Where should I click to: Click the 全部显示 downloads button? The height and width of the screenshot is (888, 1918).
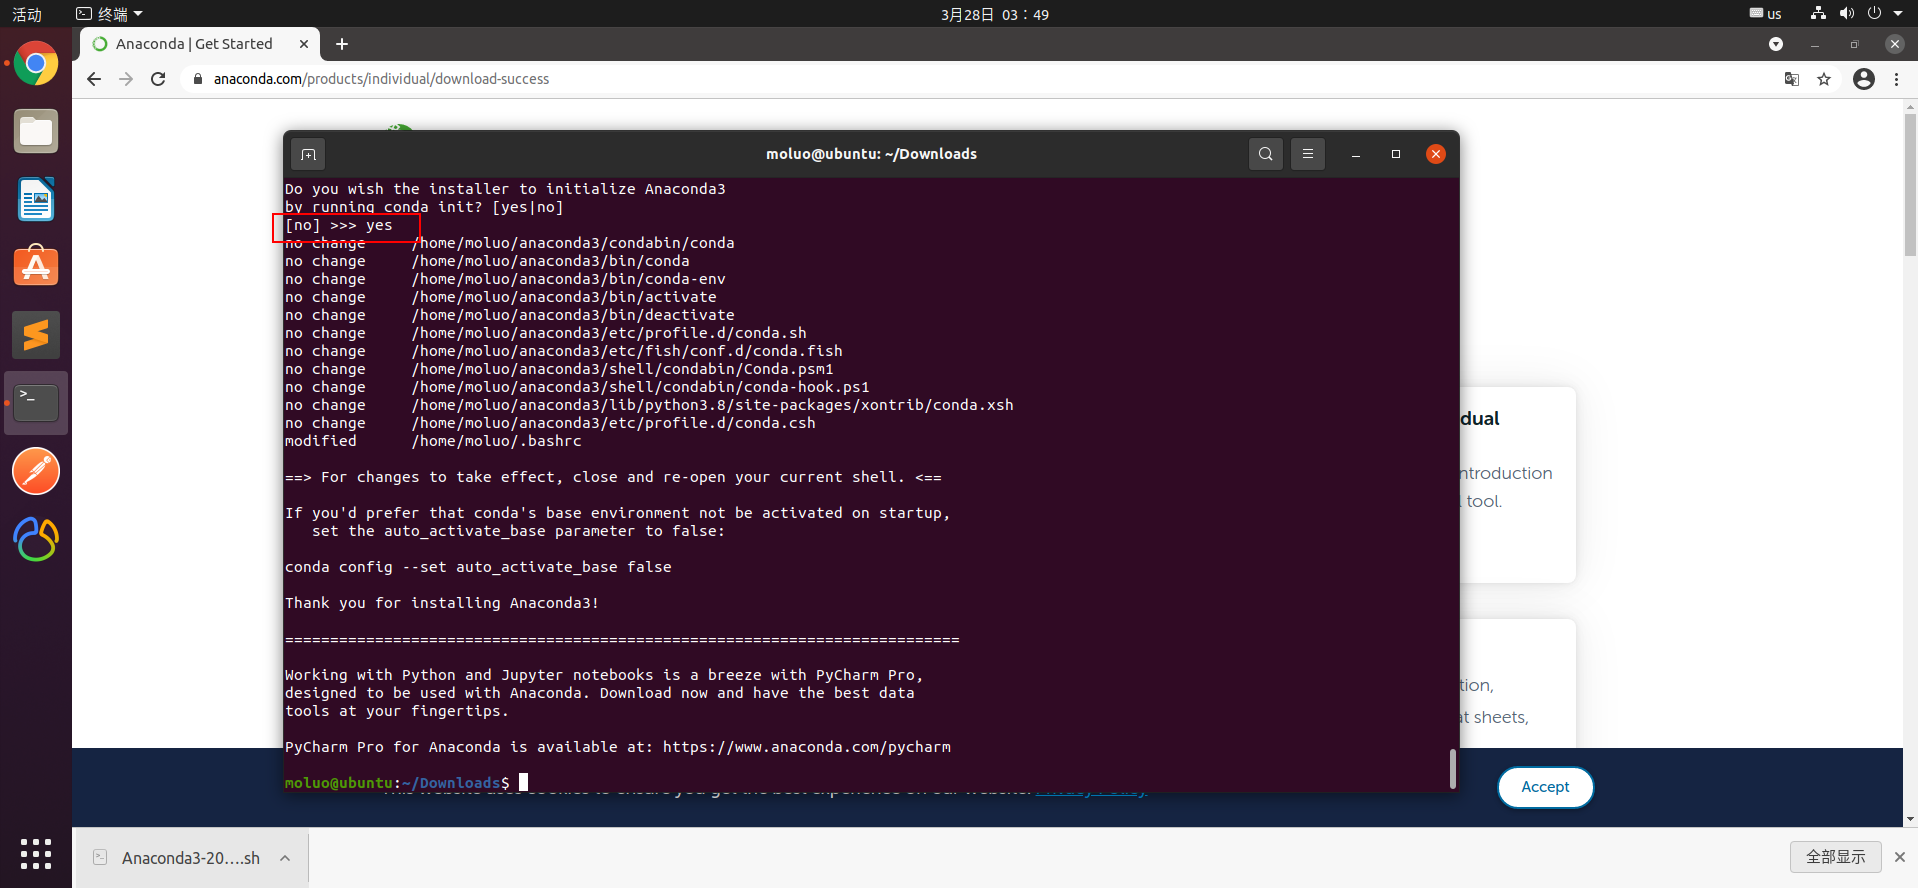pyautogui.click(x=1835, y=857)
